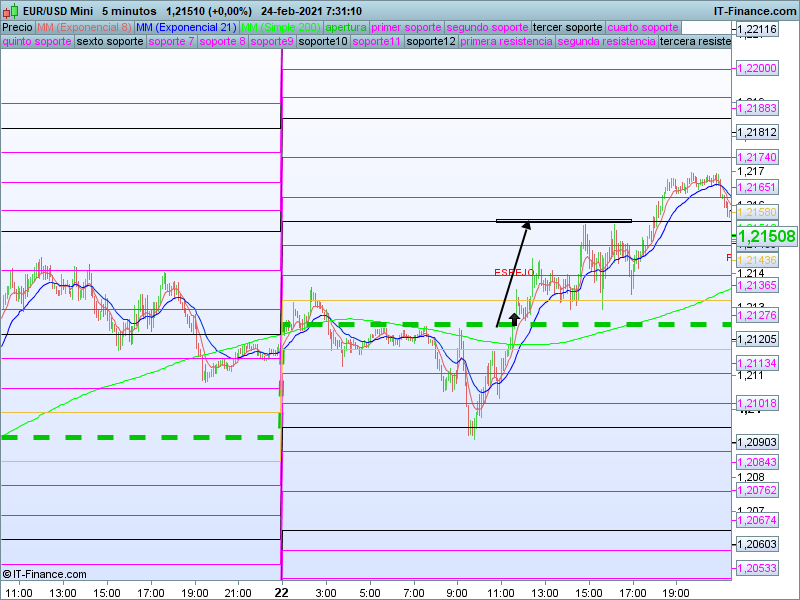Click the small black up-arrow marker on the chart
The image size is (800, 600).
coord(514,318)
